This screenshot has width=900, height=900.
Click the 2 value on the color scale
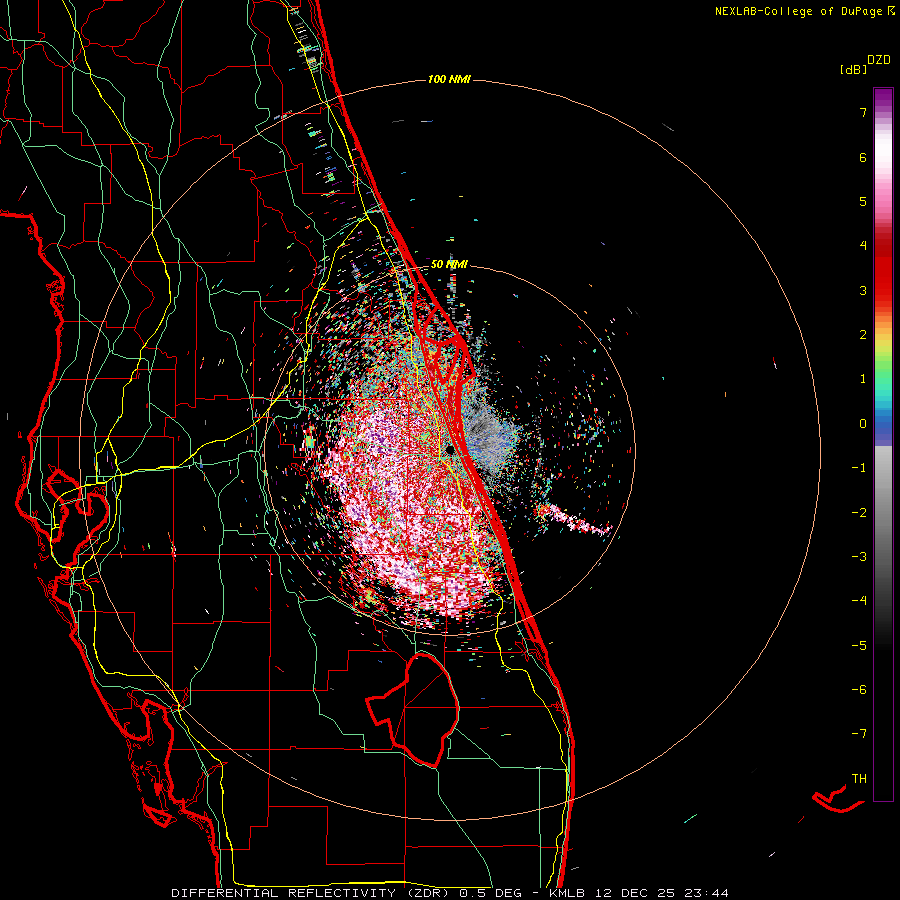click(x=863, y=335)
